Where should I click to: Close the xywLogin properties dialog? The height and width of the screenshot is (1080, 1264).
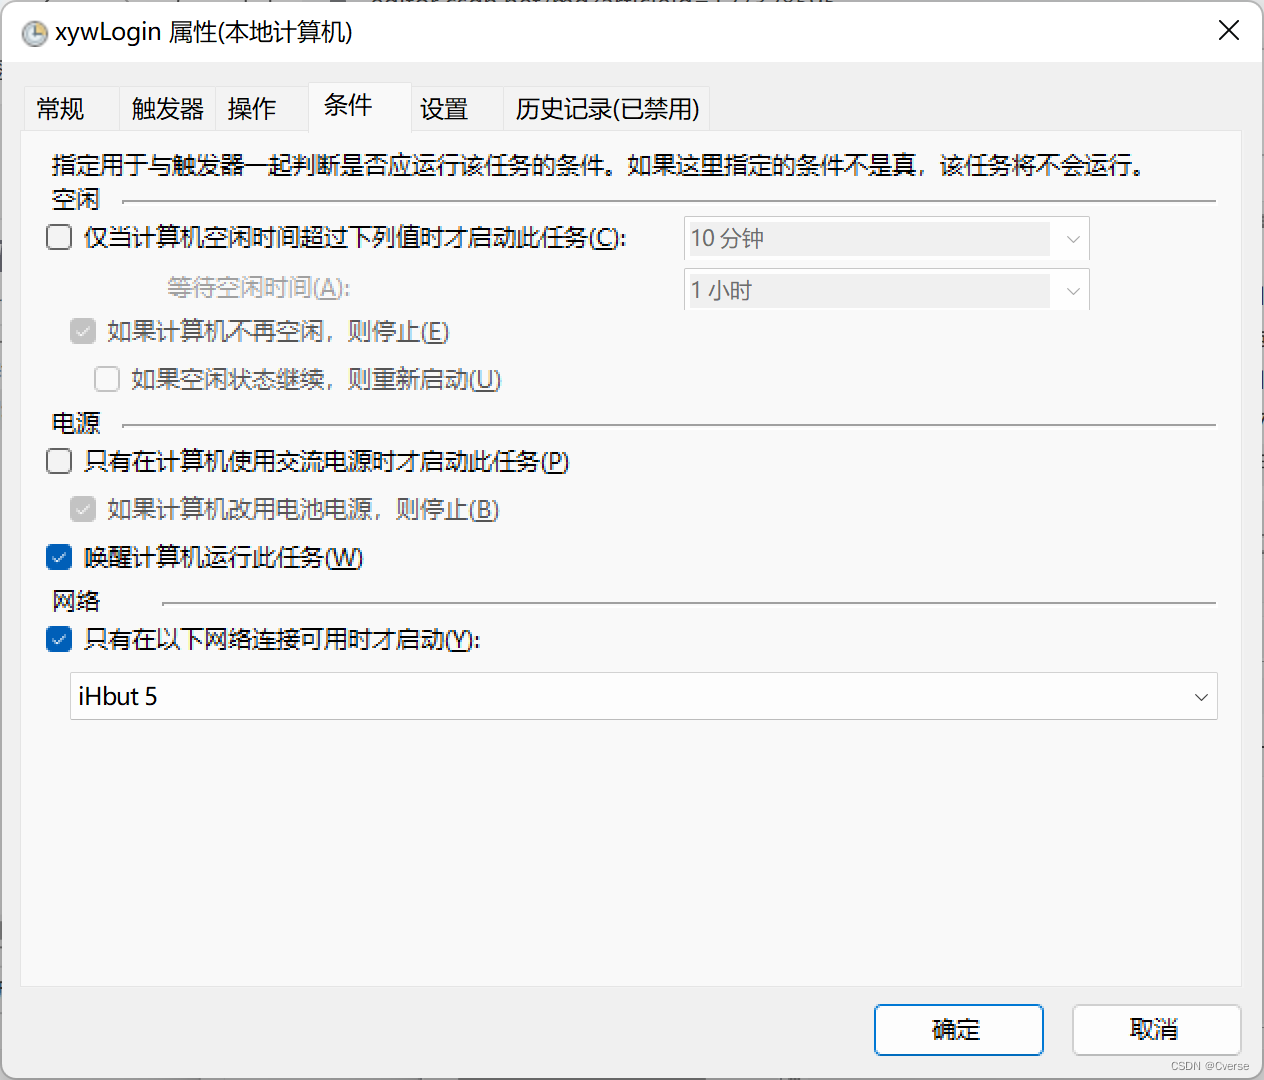[x=1229, y=30]
